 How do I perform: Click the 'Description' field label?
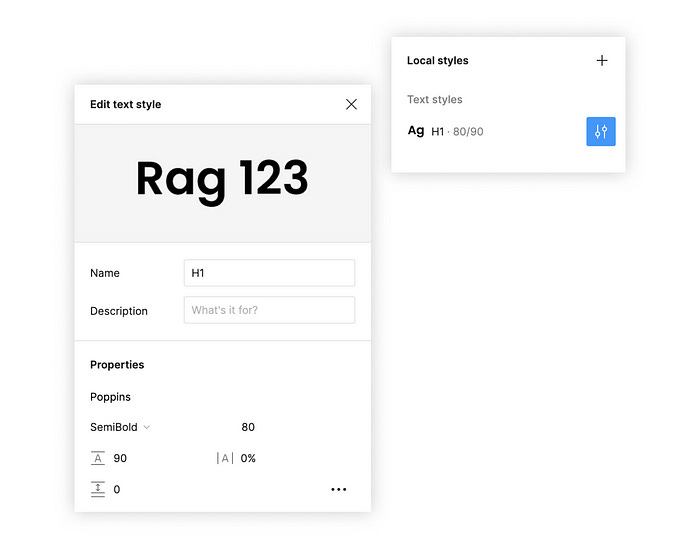pos(119,311)
